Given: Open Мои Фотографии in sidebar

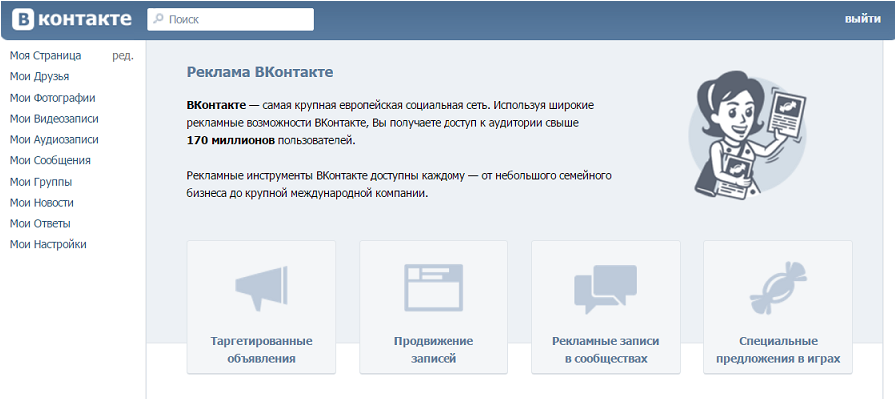Looking at the screenshot, I should pyautogui.click(x=53, y=98).
